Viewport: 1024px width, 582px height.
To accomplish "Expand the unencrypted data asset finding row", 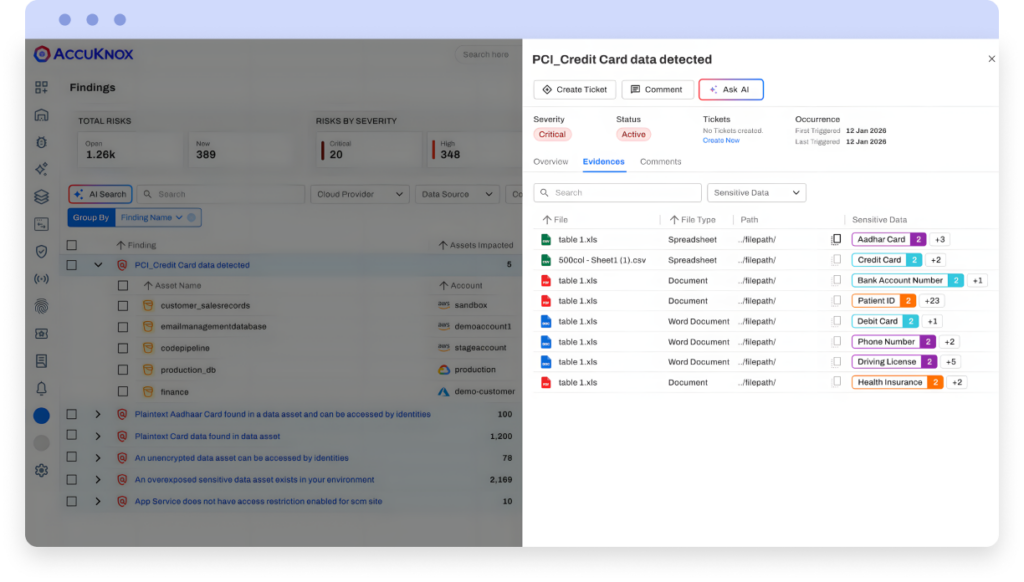I will [98, 458].
